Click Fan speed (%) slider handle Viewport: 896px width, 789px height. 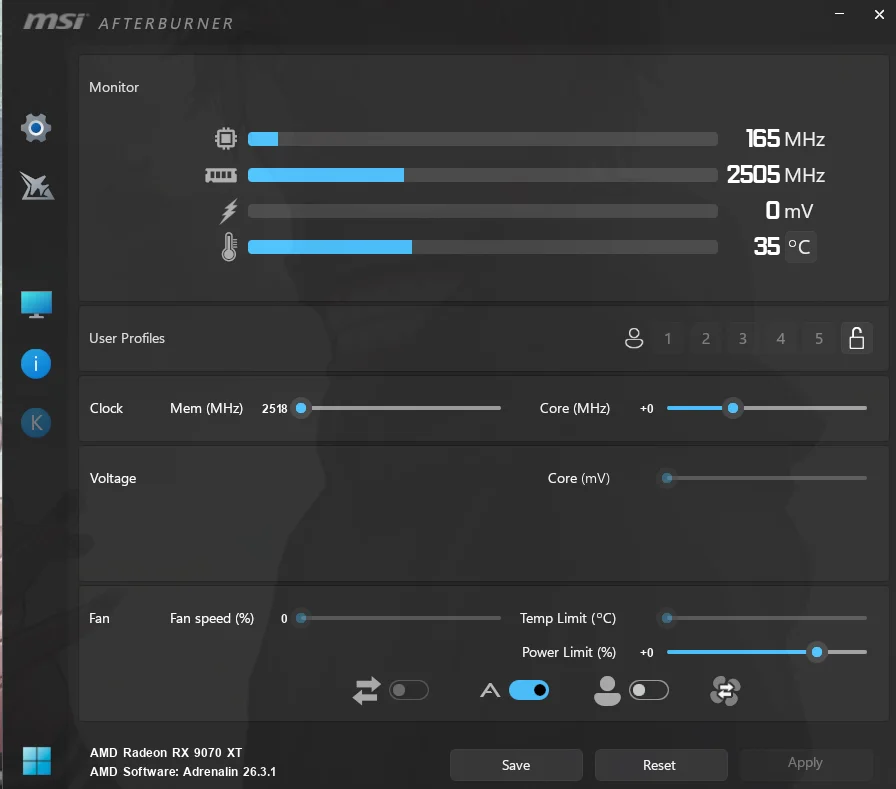coord(301,618)
